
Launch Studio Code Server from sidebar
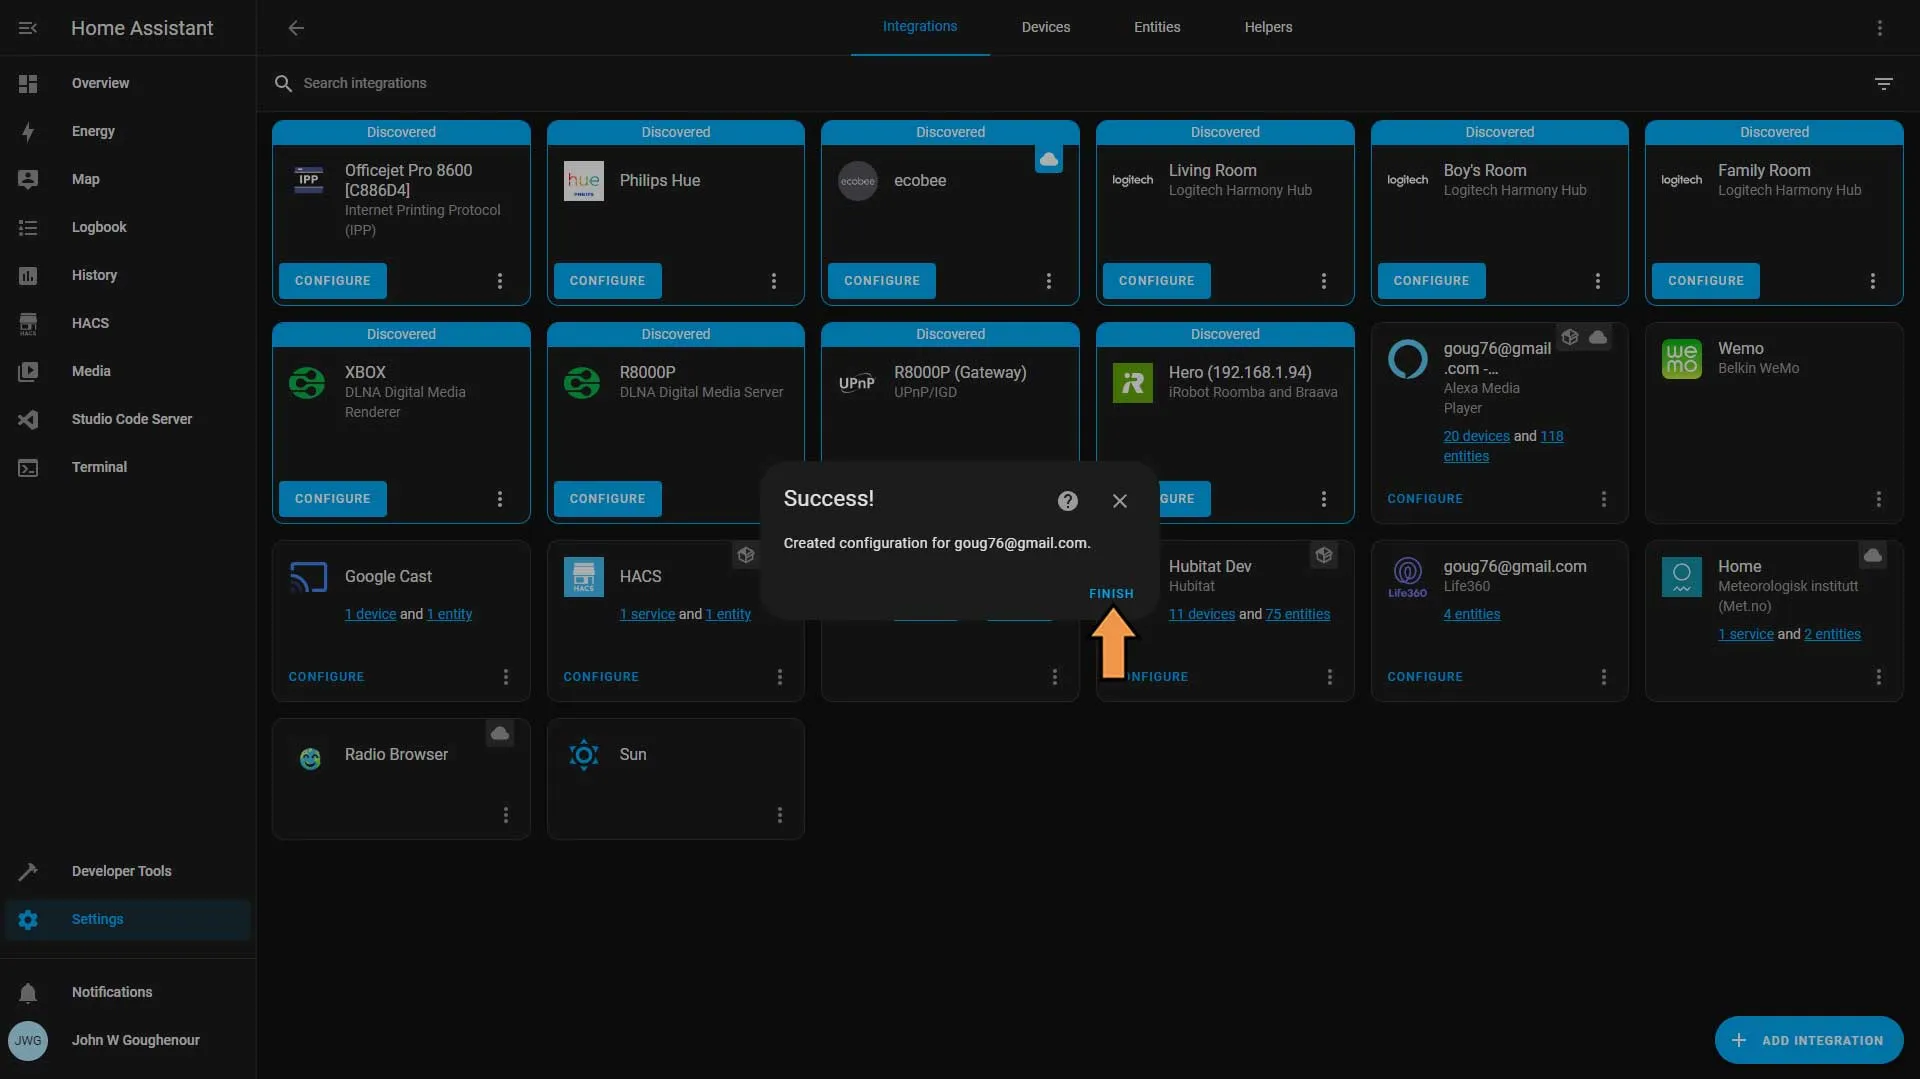point(128,419)
